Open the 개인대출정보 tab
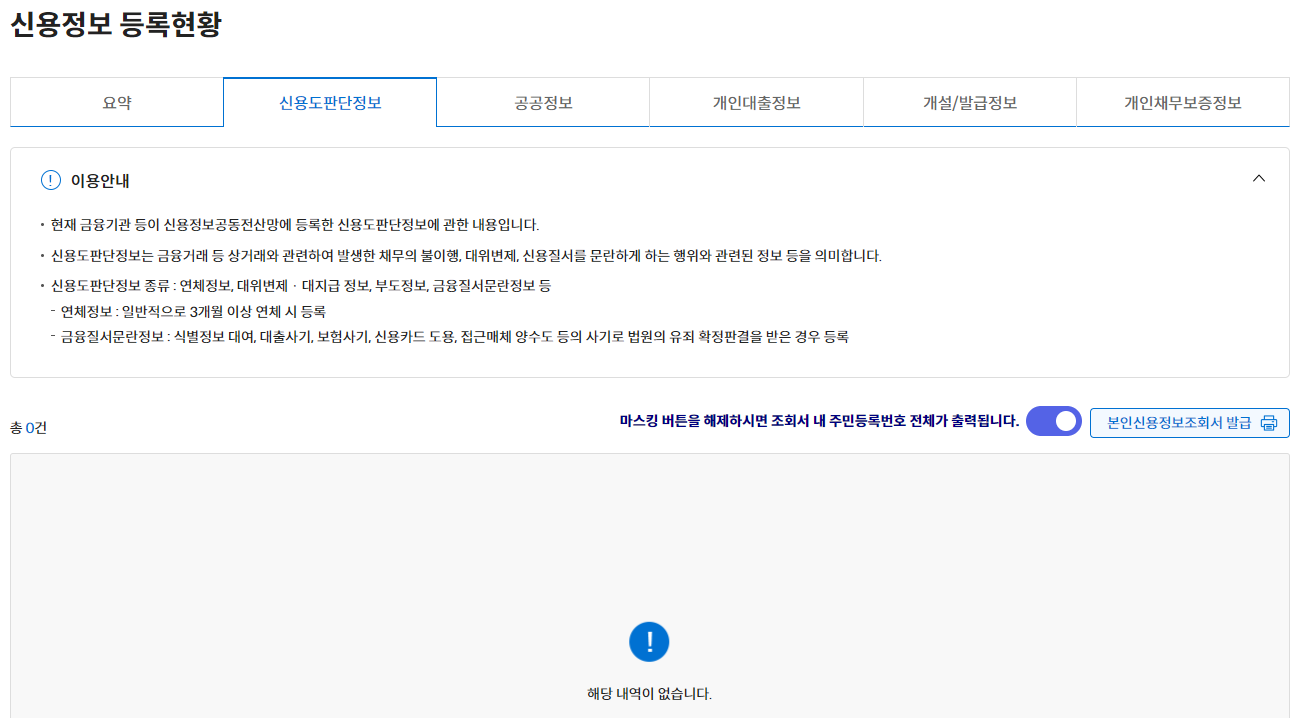 tap(756, 102)
